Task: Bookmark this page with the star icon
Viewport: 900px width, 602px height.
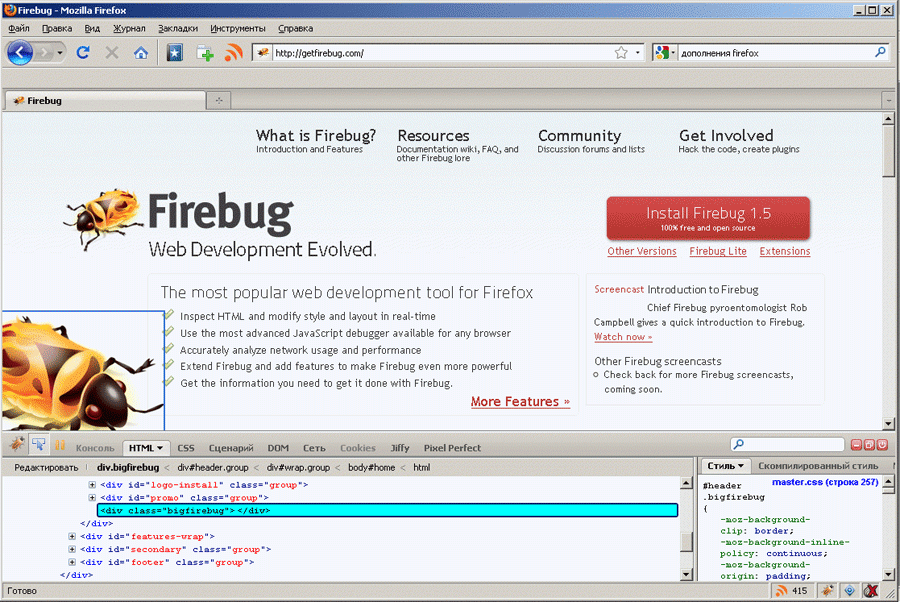Action: [621, 53]
